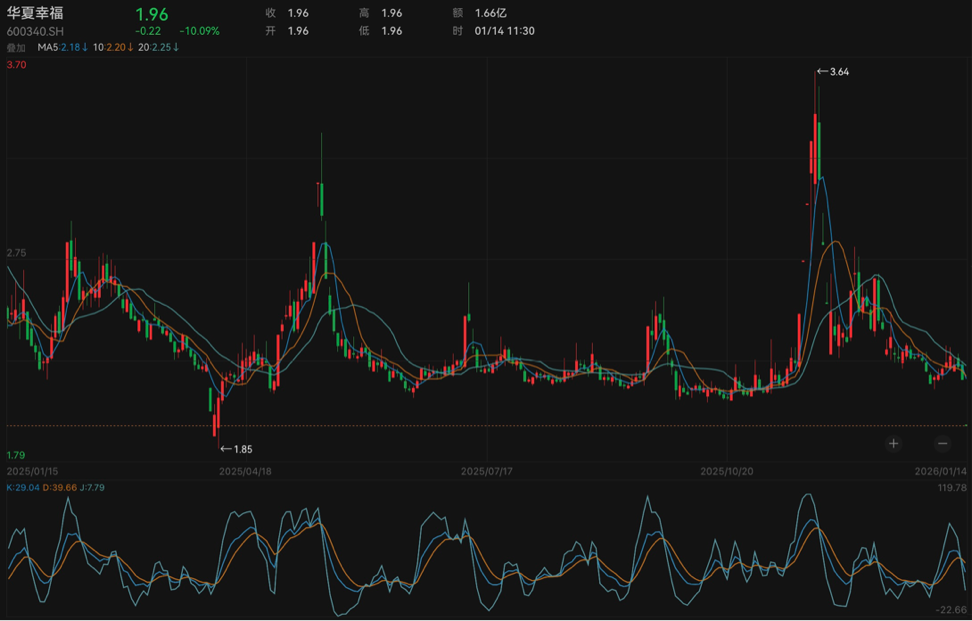Click the 开 opening price 1.96

287,31
